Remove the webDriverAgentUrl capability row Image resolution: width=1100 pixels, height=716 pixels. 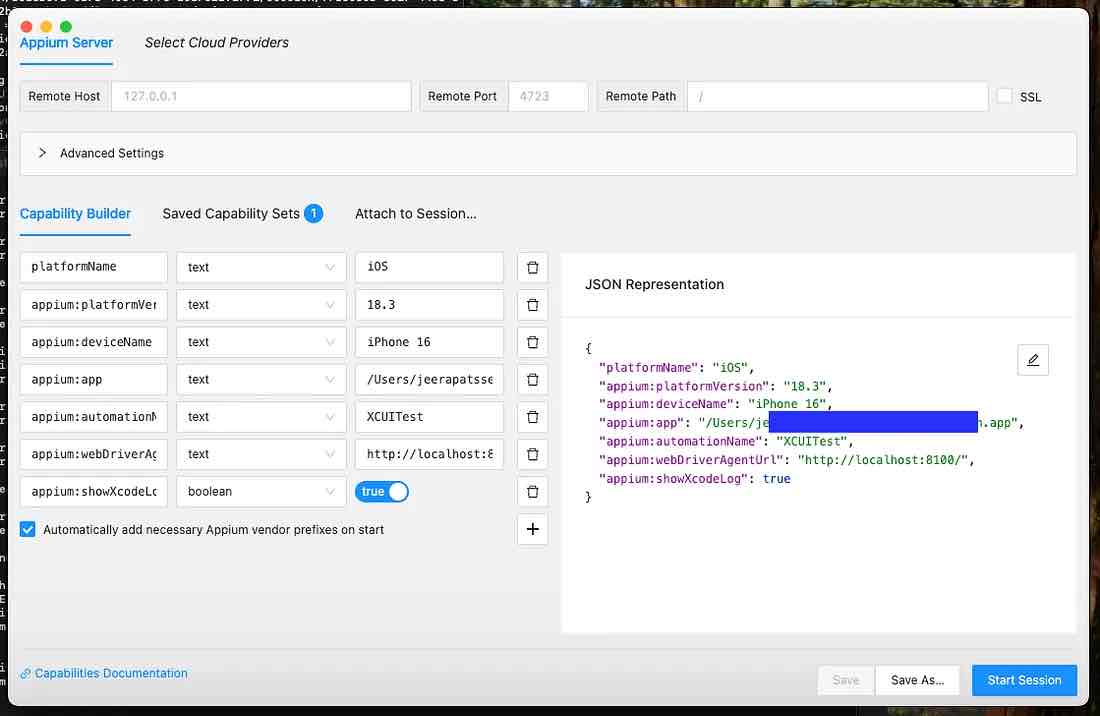(x=532, y=454)
